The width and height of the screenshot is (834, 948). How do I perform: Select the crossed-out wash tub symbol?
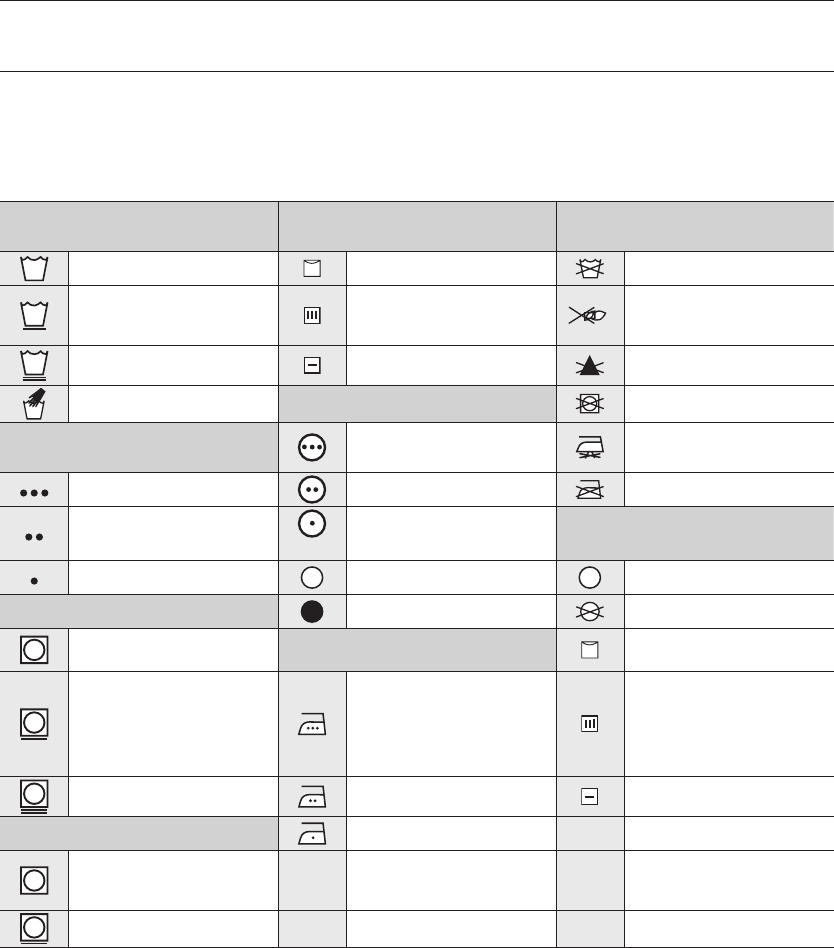tap(591, 268)
